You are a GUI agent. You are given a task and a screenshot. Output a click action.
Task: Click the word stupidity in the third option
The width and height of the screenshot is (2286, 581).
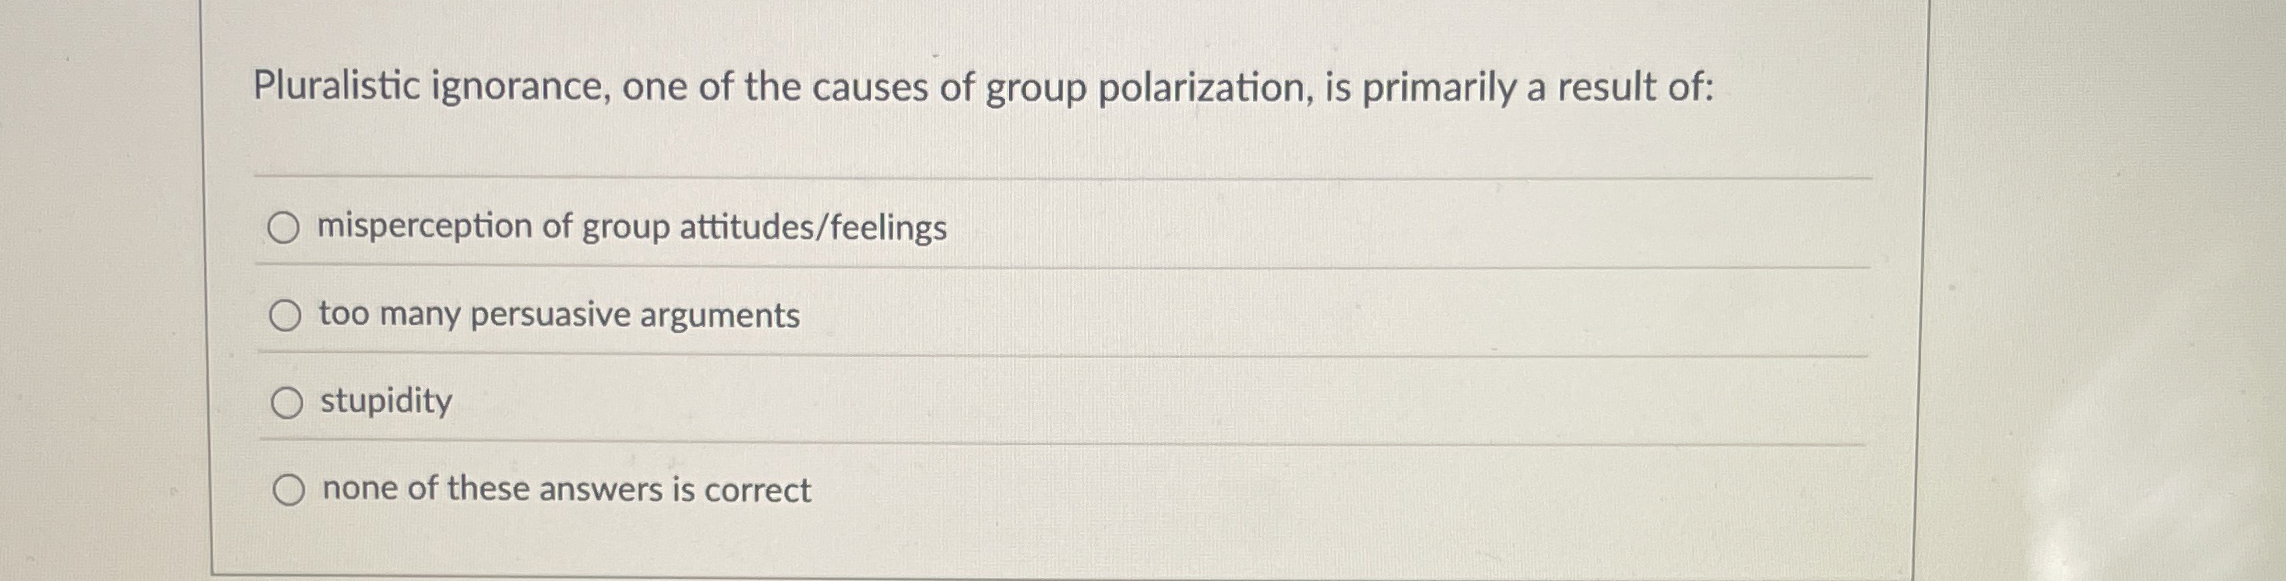click(385, 401)
